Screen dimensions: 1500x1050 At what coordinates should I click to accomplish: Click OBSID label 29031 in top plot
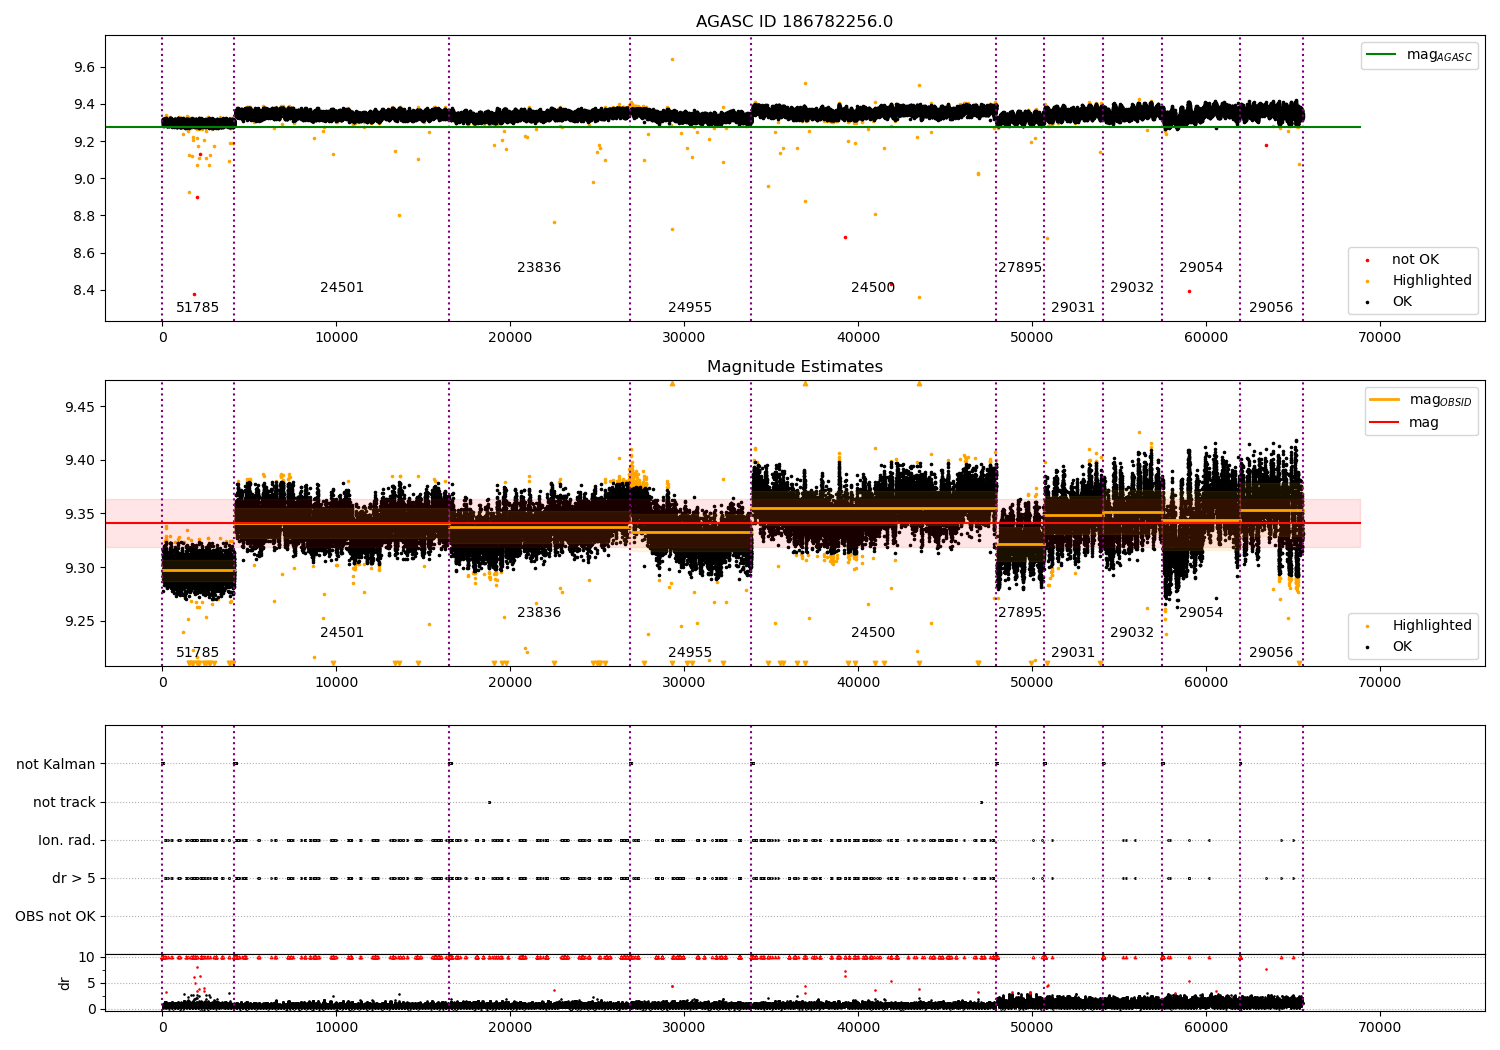pyautogui.click(x=1073, y=308)
